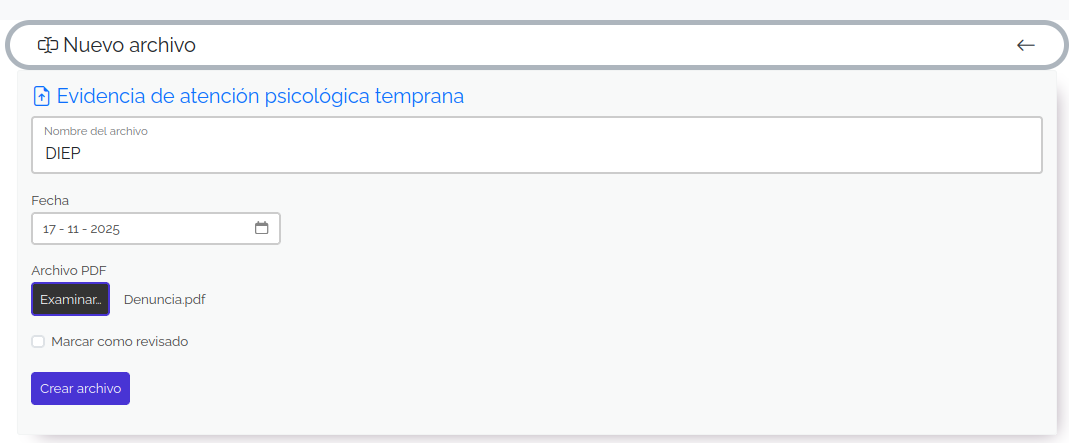The height and width of the screenshot is (443, 1069).
Task: Click the Denuncia.pdf selected file name
Action: [164, 299]
